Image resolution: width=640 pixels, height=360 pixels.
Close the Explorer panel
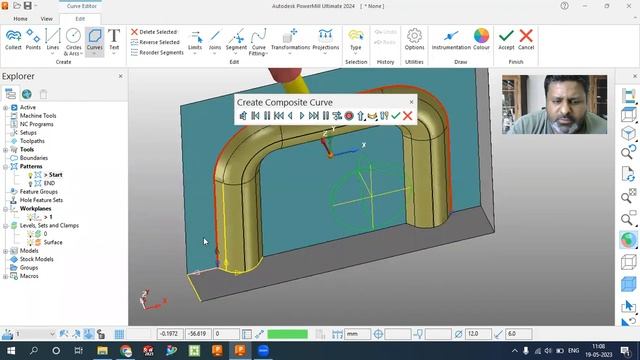[x=120, y=76]
